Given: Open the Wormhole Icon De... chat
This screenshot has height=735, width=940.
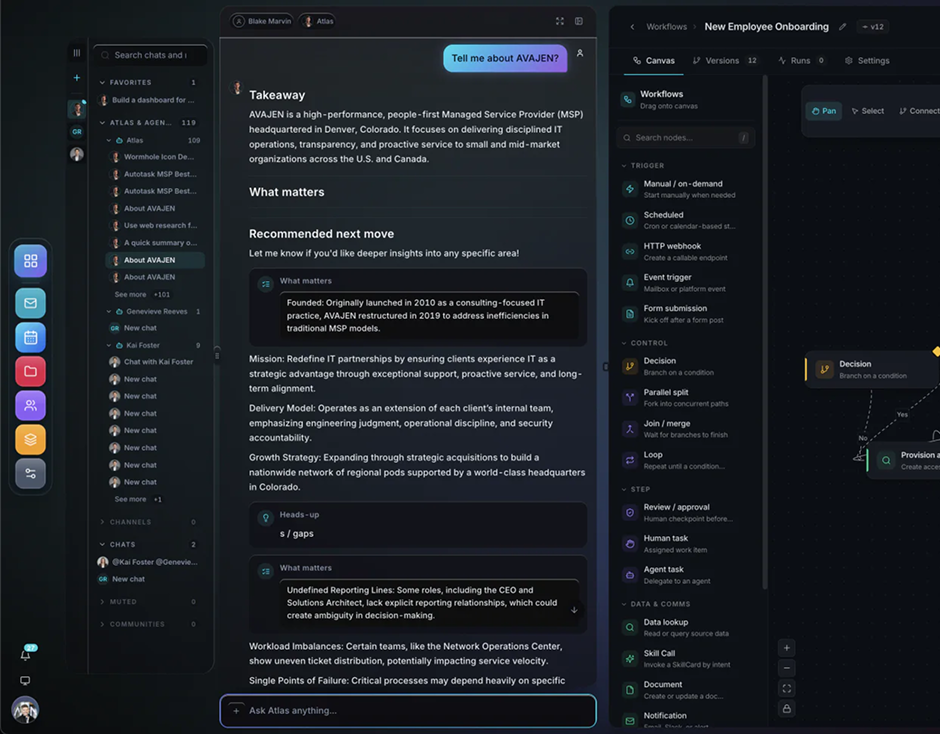Looking at the screenshot, I should point(153,157).
